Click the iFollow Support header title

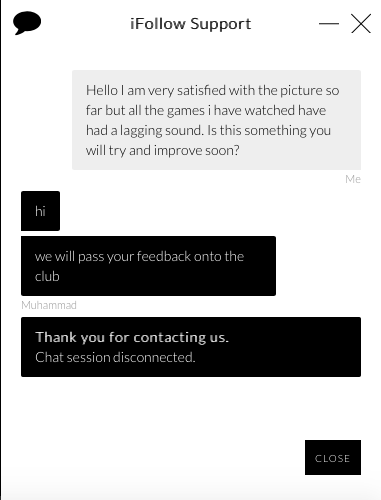click(190, 24)
